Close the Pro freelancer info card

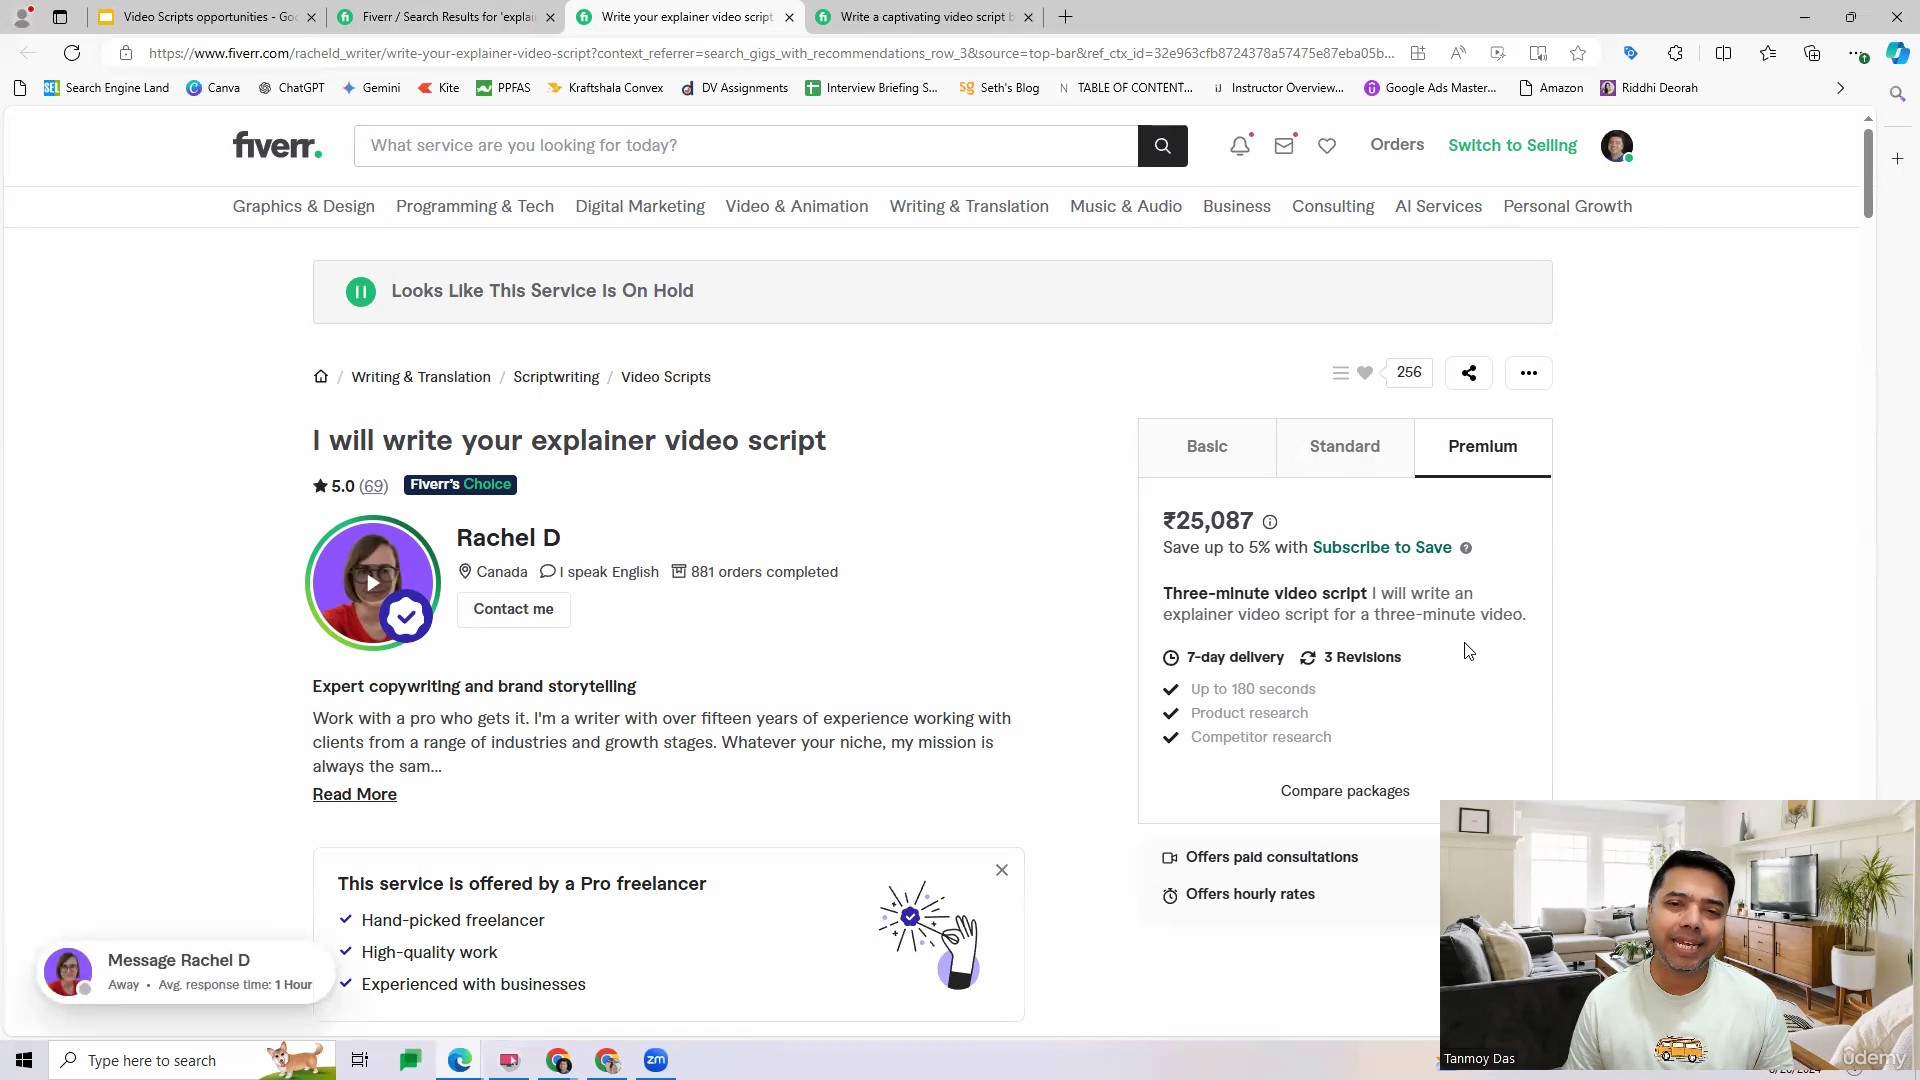pos(1001,870)
